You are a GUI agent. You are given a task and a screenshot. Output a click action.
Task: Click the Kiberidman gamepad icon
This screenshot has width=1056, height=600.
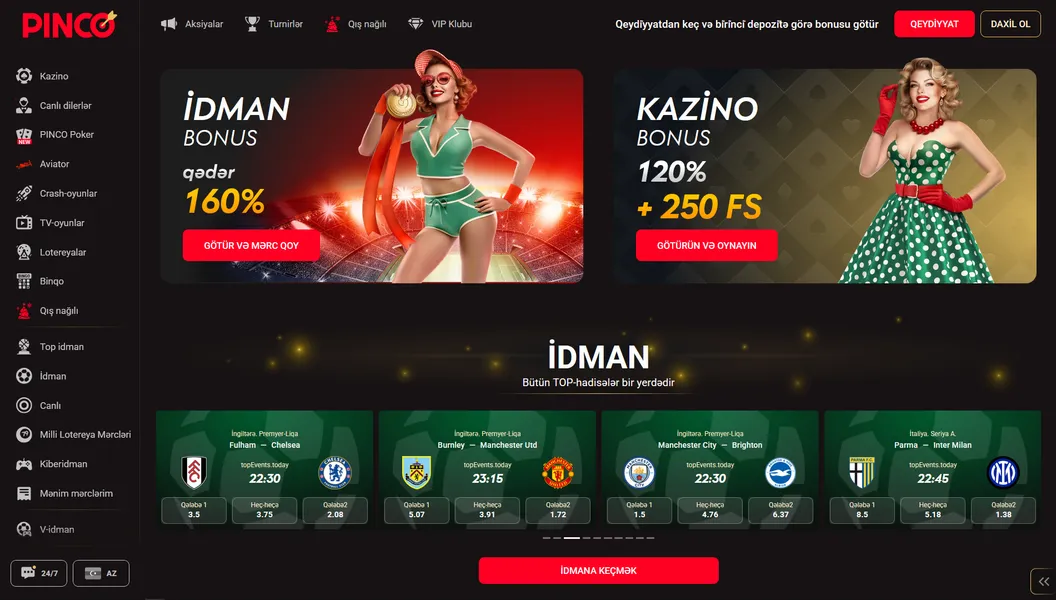coord(24,465)
